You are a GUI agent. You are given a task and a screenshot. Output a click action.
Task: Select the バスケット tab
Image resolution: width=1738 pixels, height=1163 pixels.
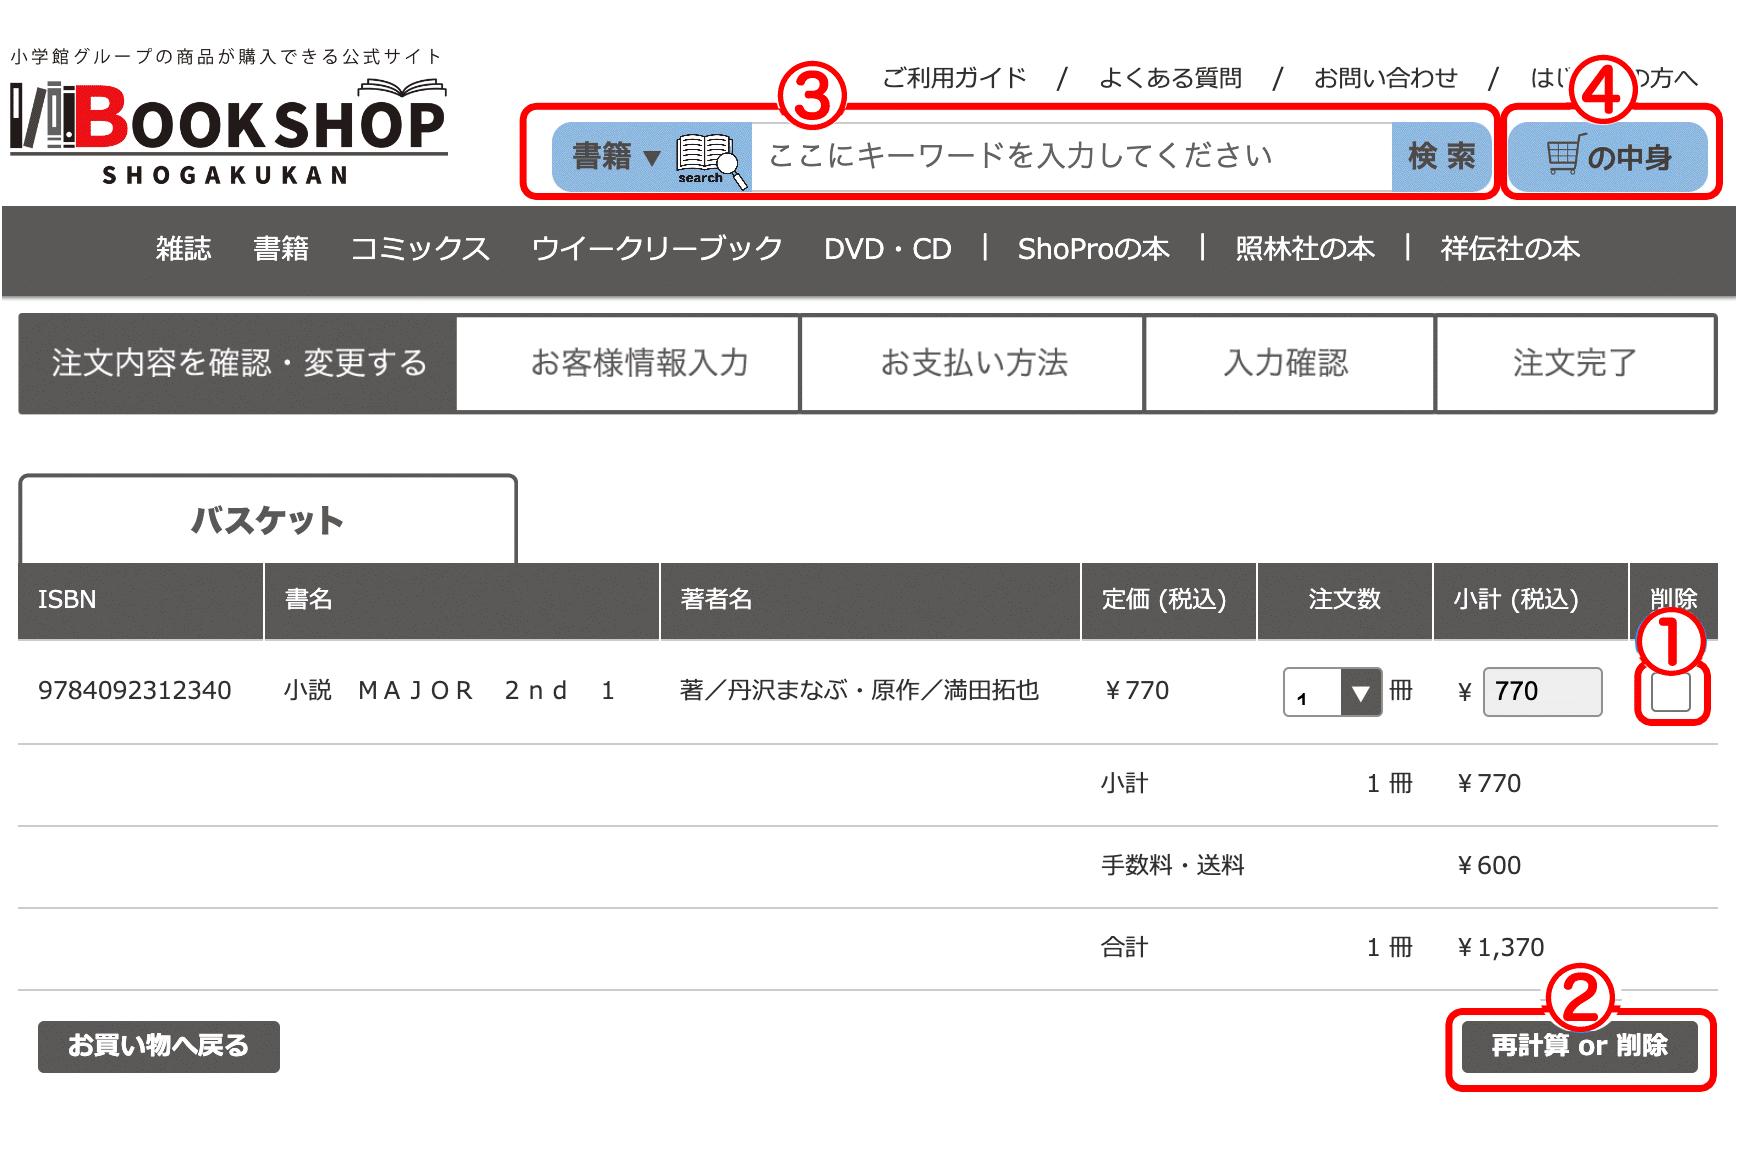click(x=267, y=520)
